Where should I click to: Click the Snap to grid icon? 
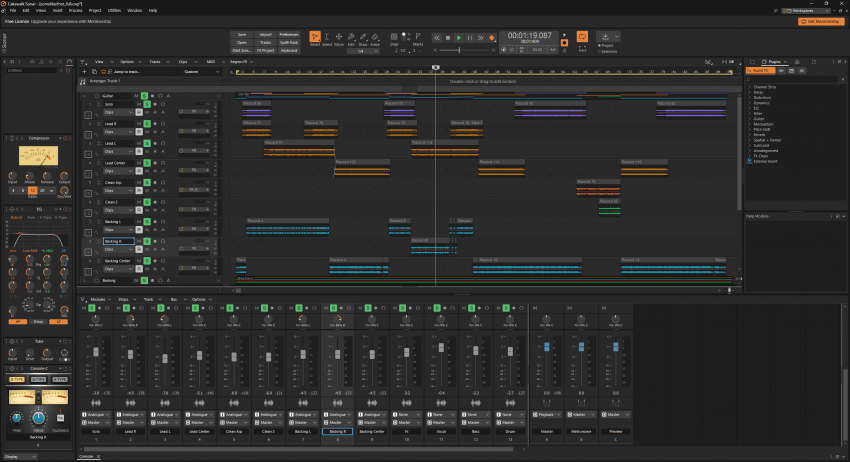click(393, 35)
